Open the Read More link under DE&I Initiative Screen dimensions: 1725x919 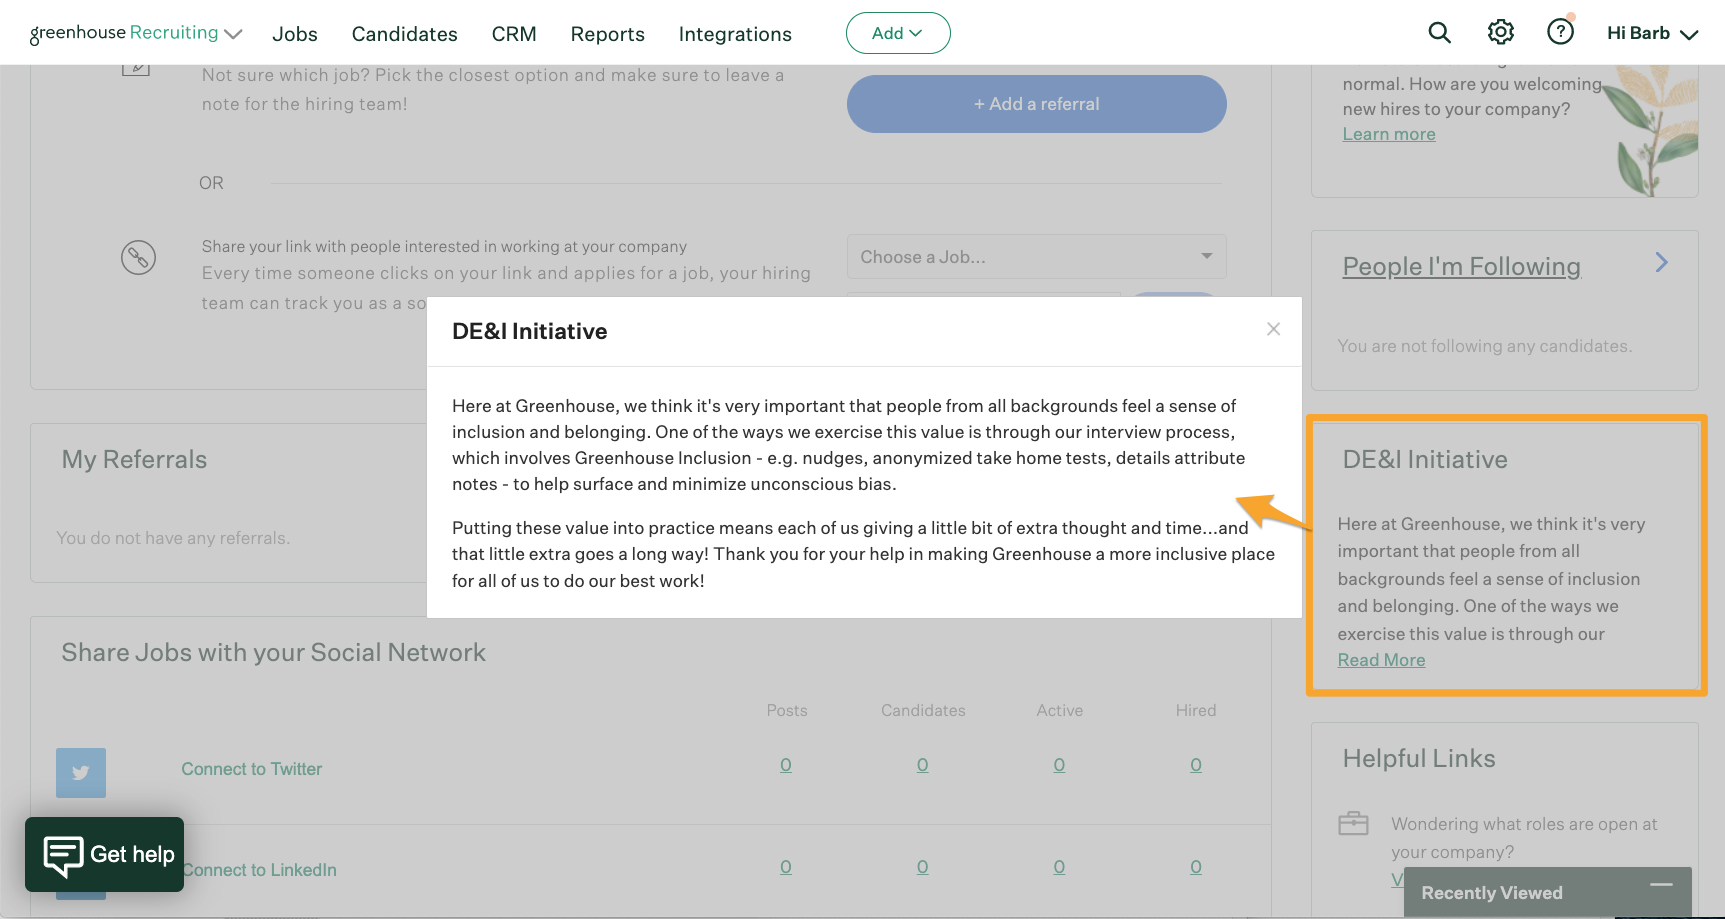coord(1381,659)
